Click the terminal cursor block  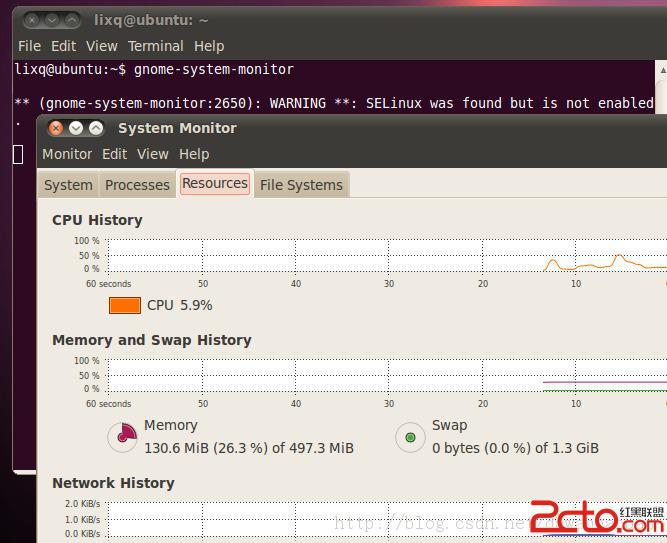(x=18, y=154)
